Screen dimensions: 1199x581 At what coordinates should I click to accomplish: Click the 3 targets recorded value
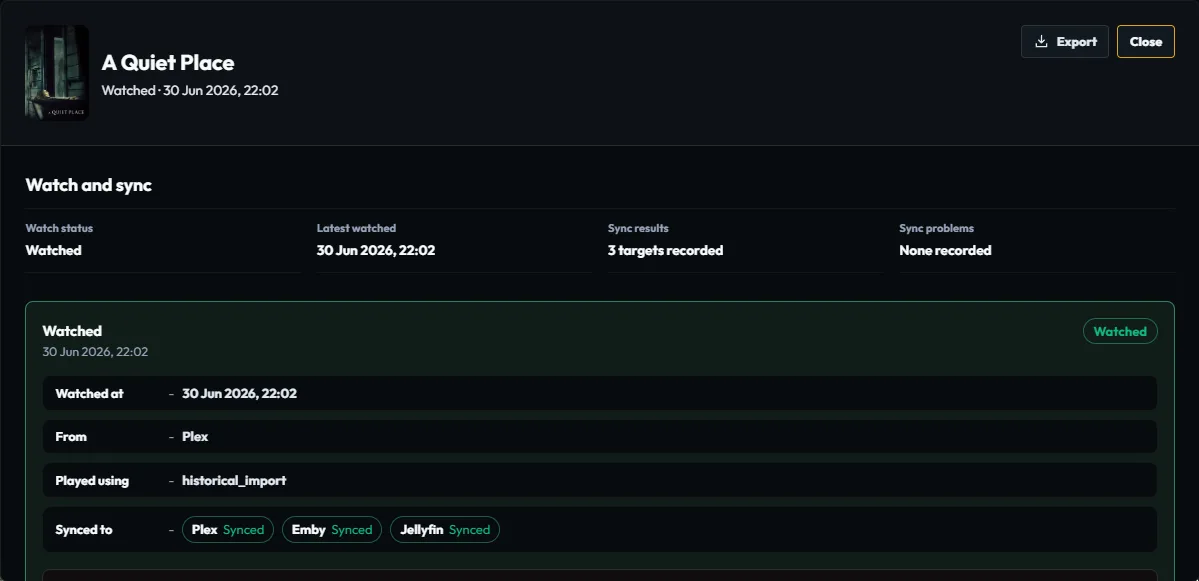click(x=665, y=250)
